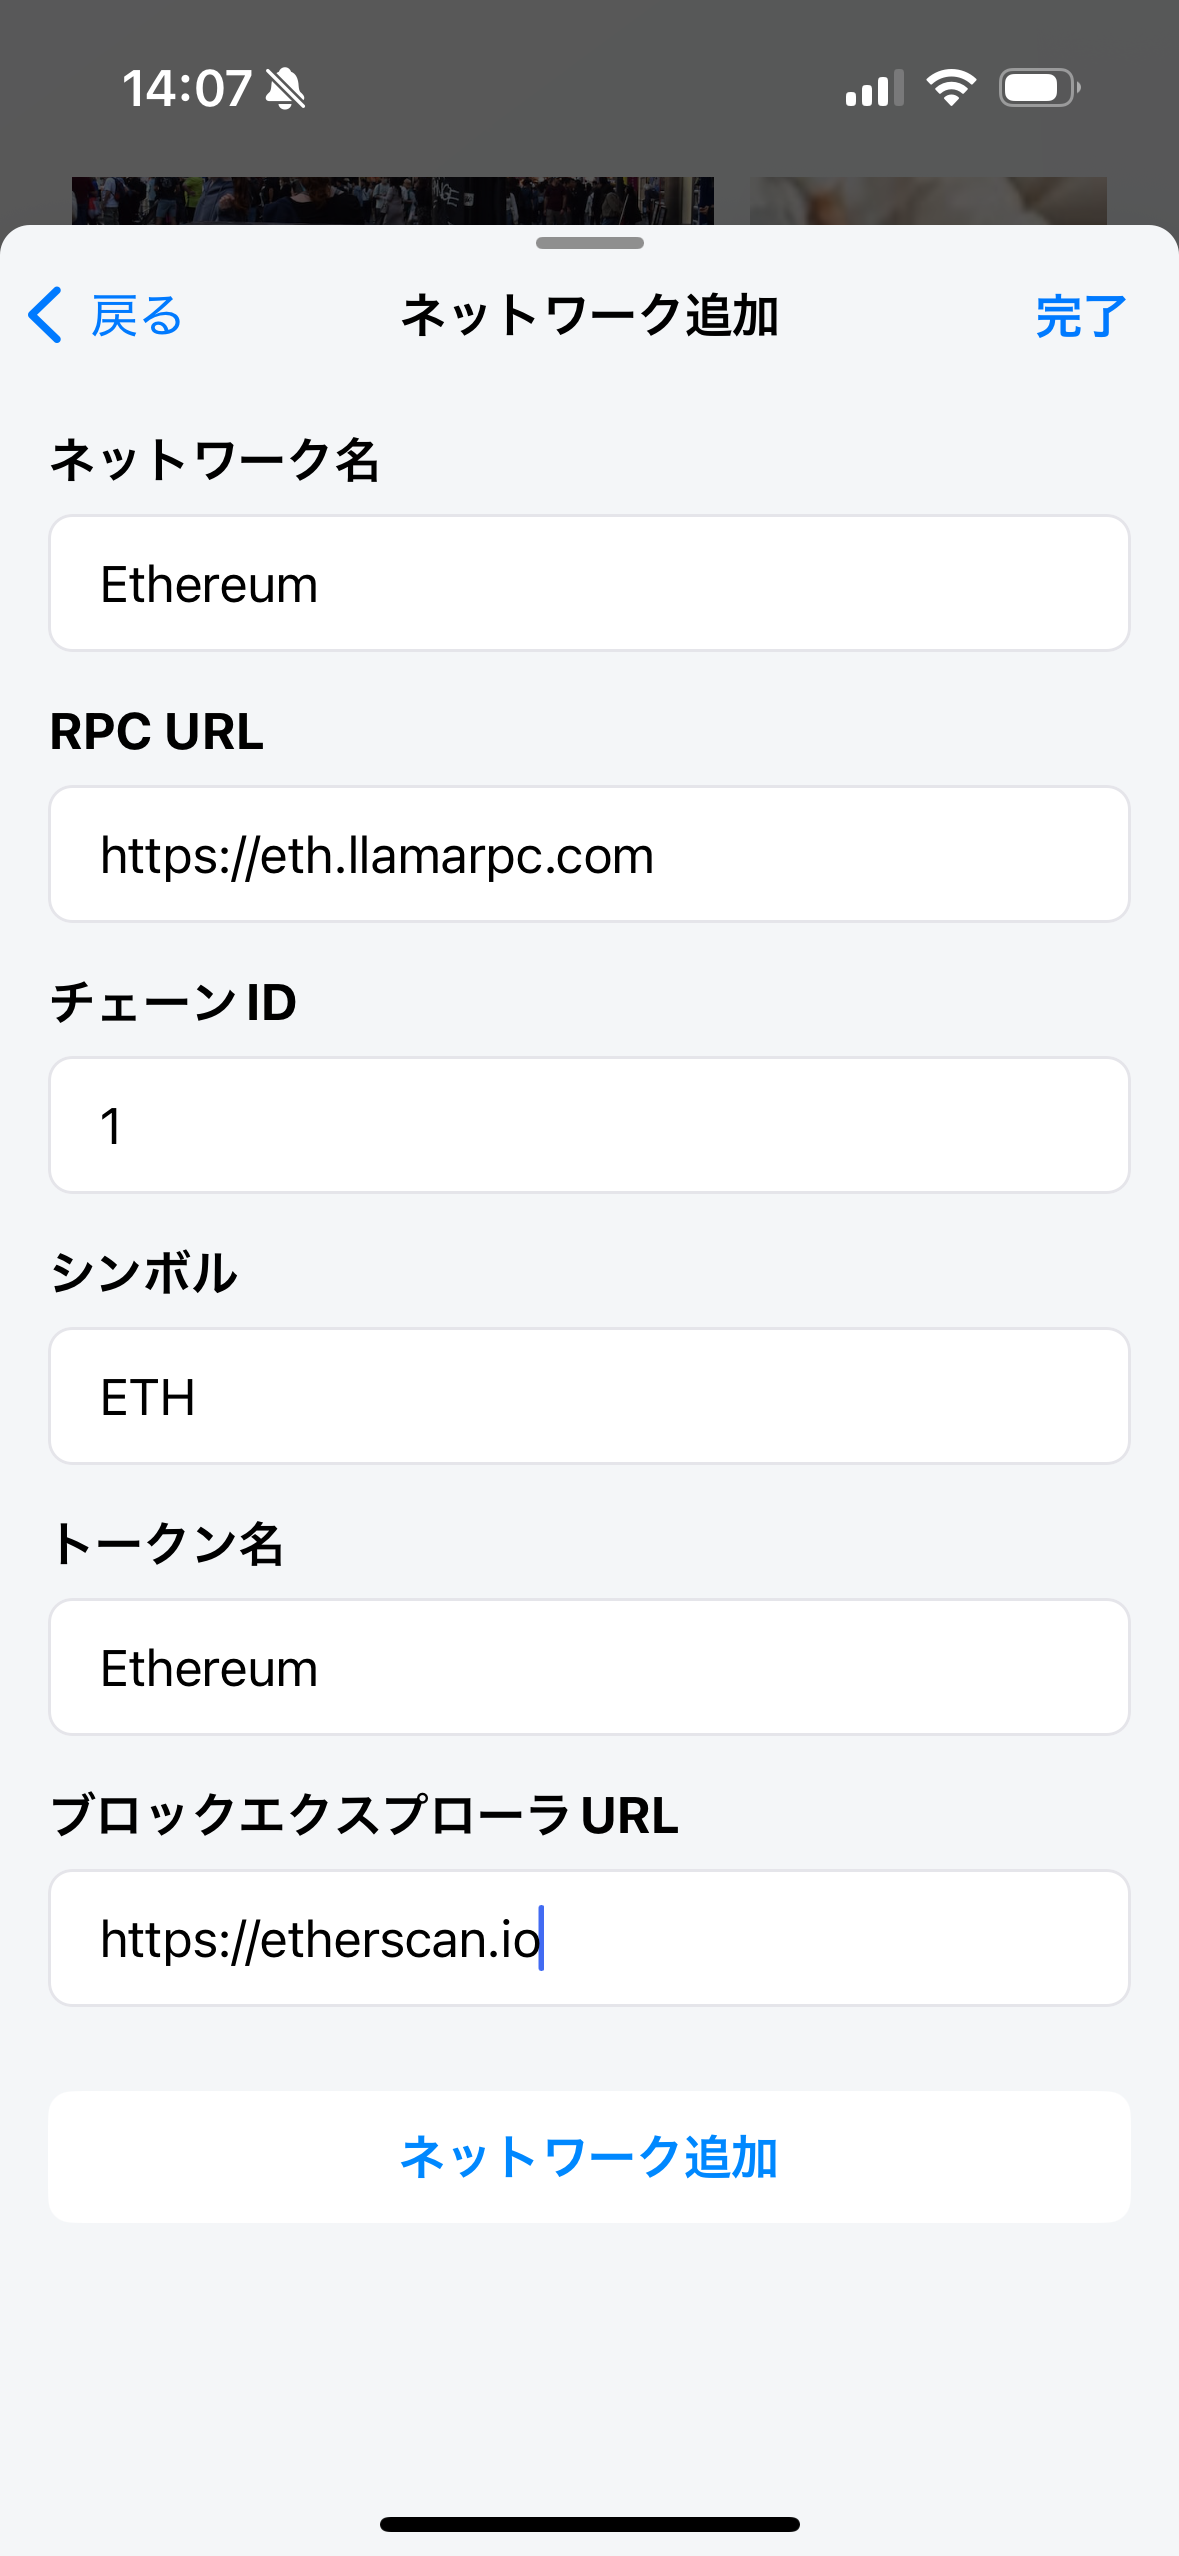Viewport: 1179px width, 2556px height.
Task: Tap the シンボル field showing ETH
Action: click(589, 1397)
